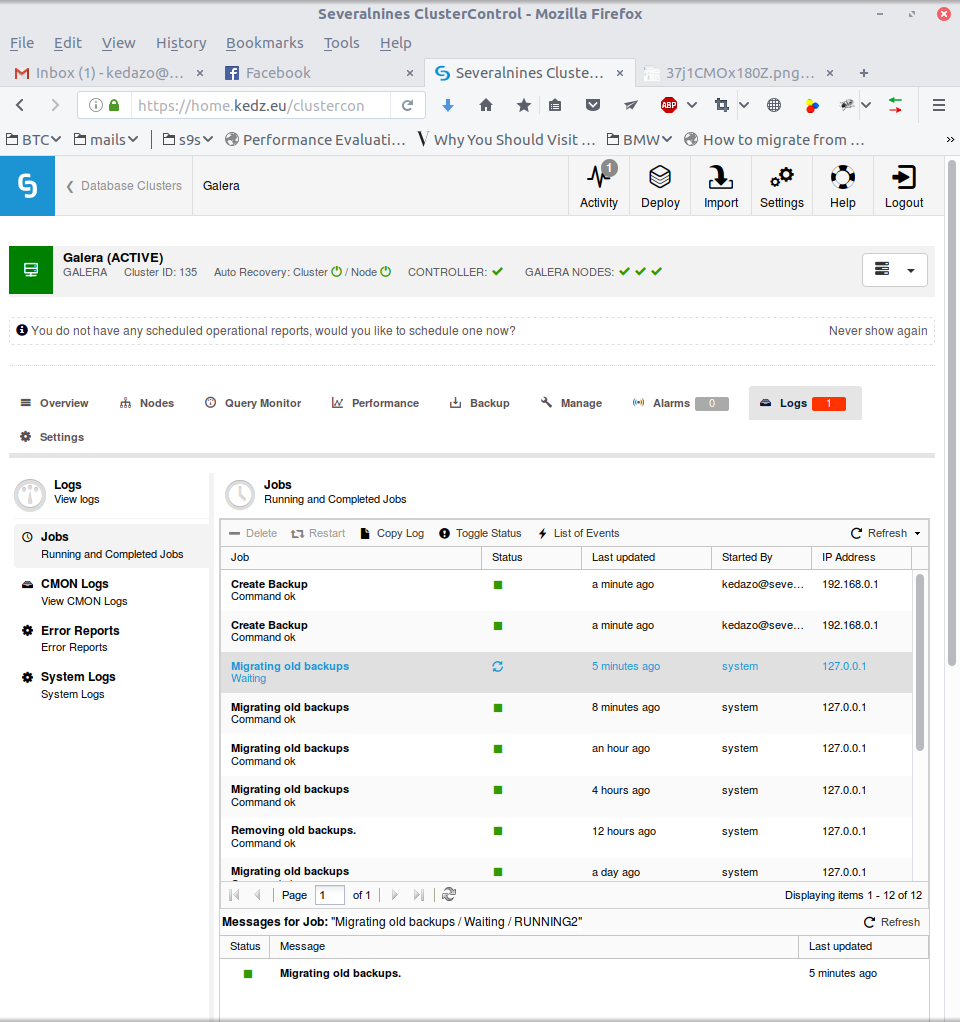Show bookmarks list icon in toolbar

pyautogui.click(x=555, y=106)
